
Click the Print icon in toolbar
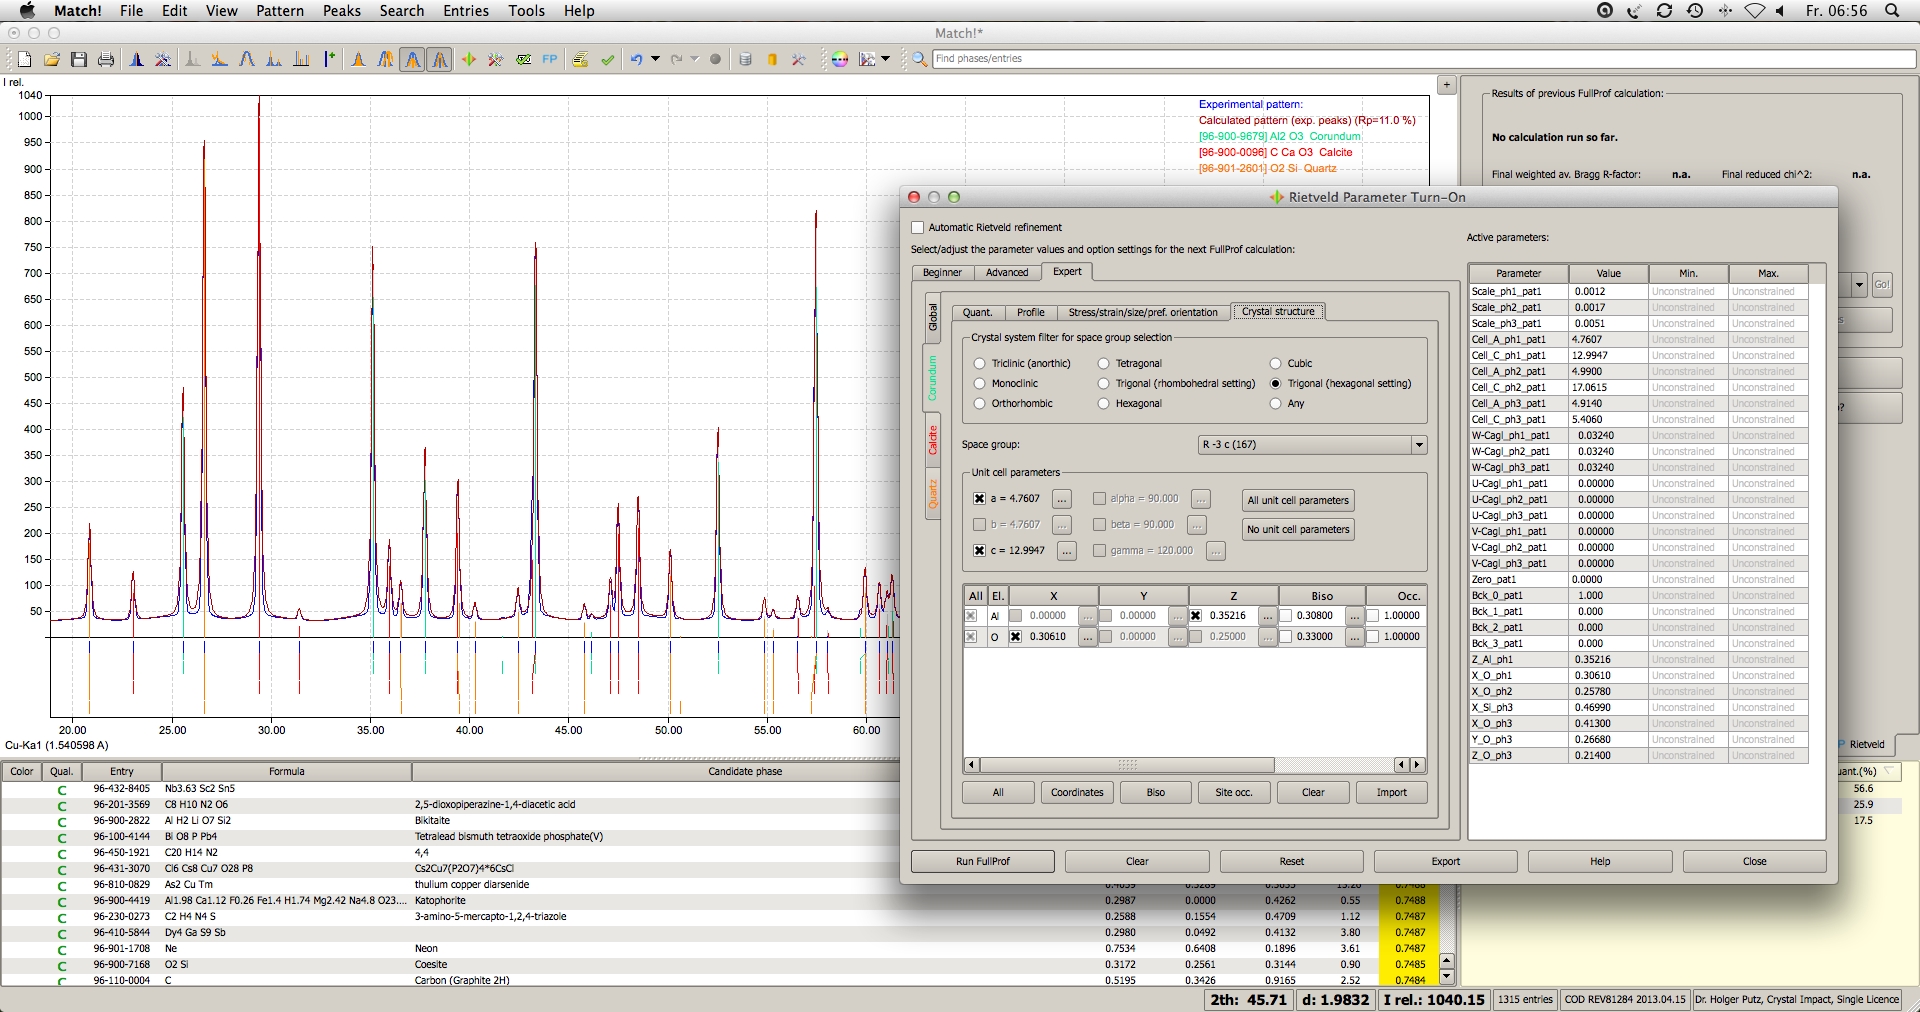click(x=106, y=60)
